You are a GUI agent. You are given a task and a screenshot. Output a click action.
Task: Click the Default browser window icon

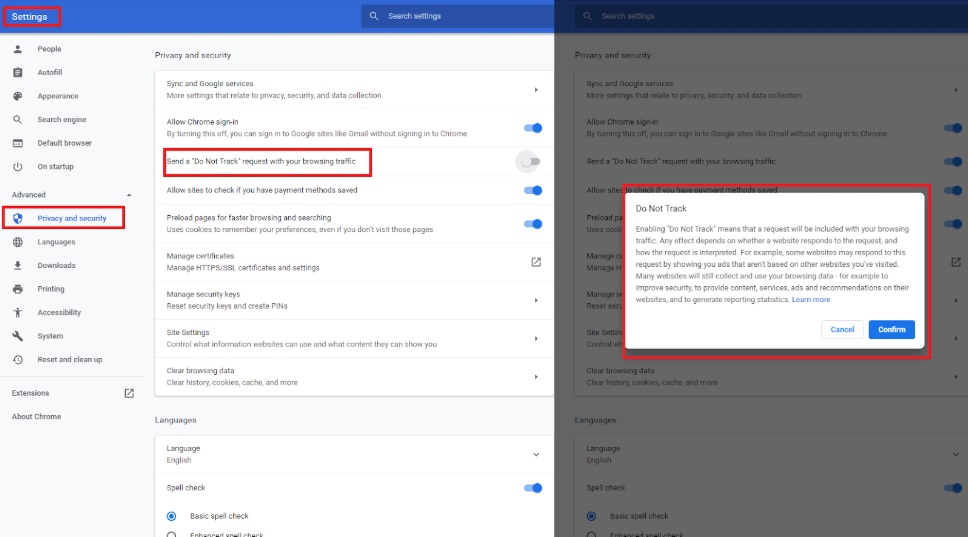click(x=18, y=143)
